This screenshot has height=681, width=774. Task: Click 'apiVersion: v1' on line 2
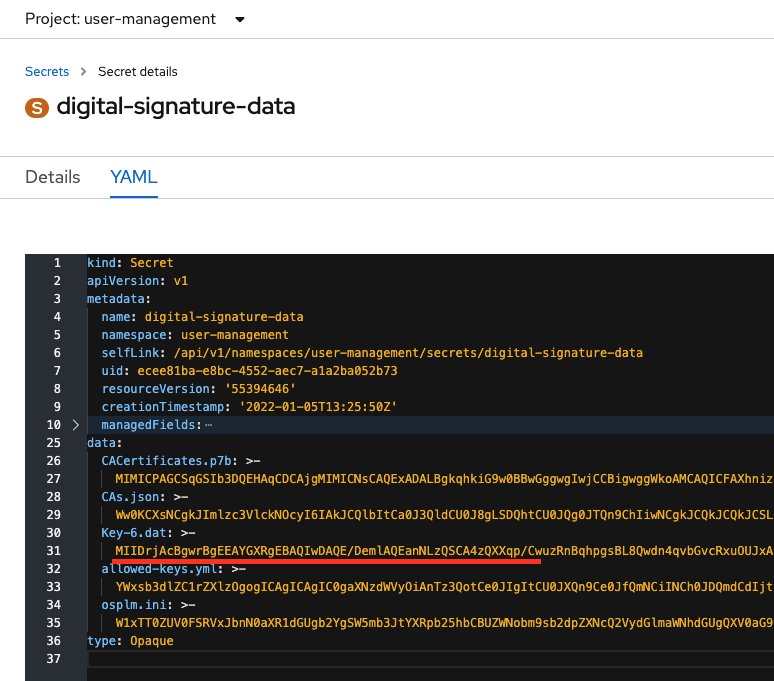137,281
